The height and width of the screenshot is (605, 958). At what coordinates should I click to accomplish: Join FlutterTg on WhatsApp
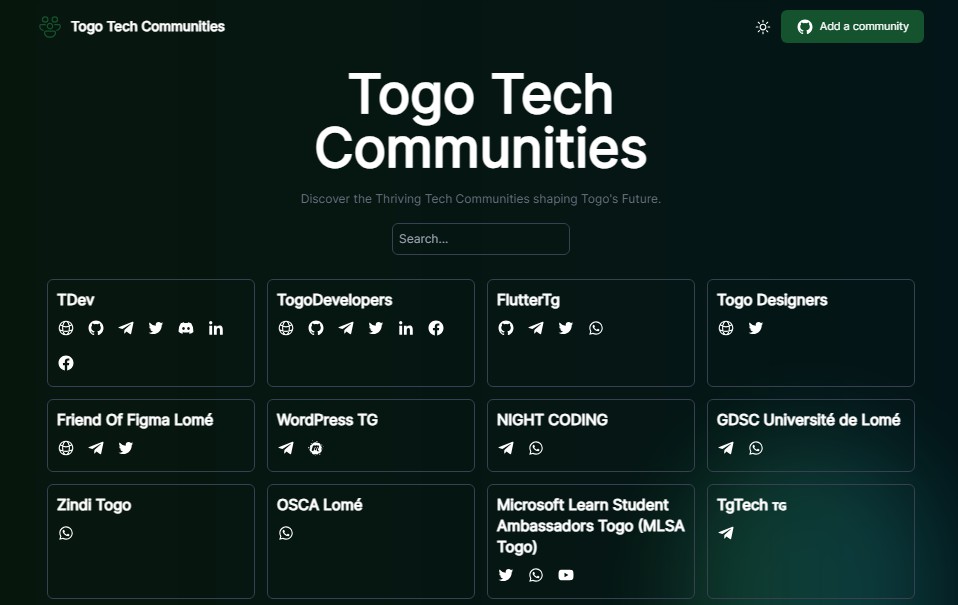596,328
